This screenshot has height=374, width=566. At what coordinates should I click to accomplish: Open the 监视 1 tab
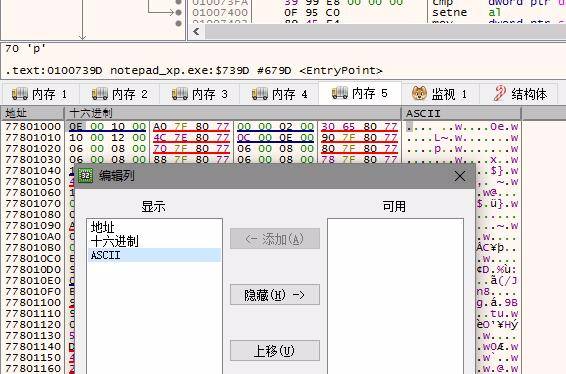(440, 94)
